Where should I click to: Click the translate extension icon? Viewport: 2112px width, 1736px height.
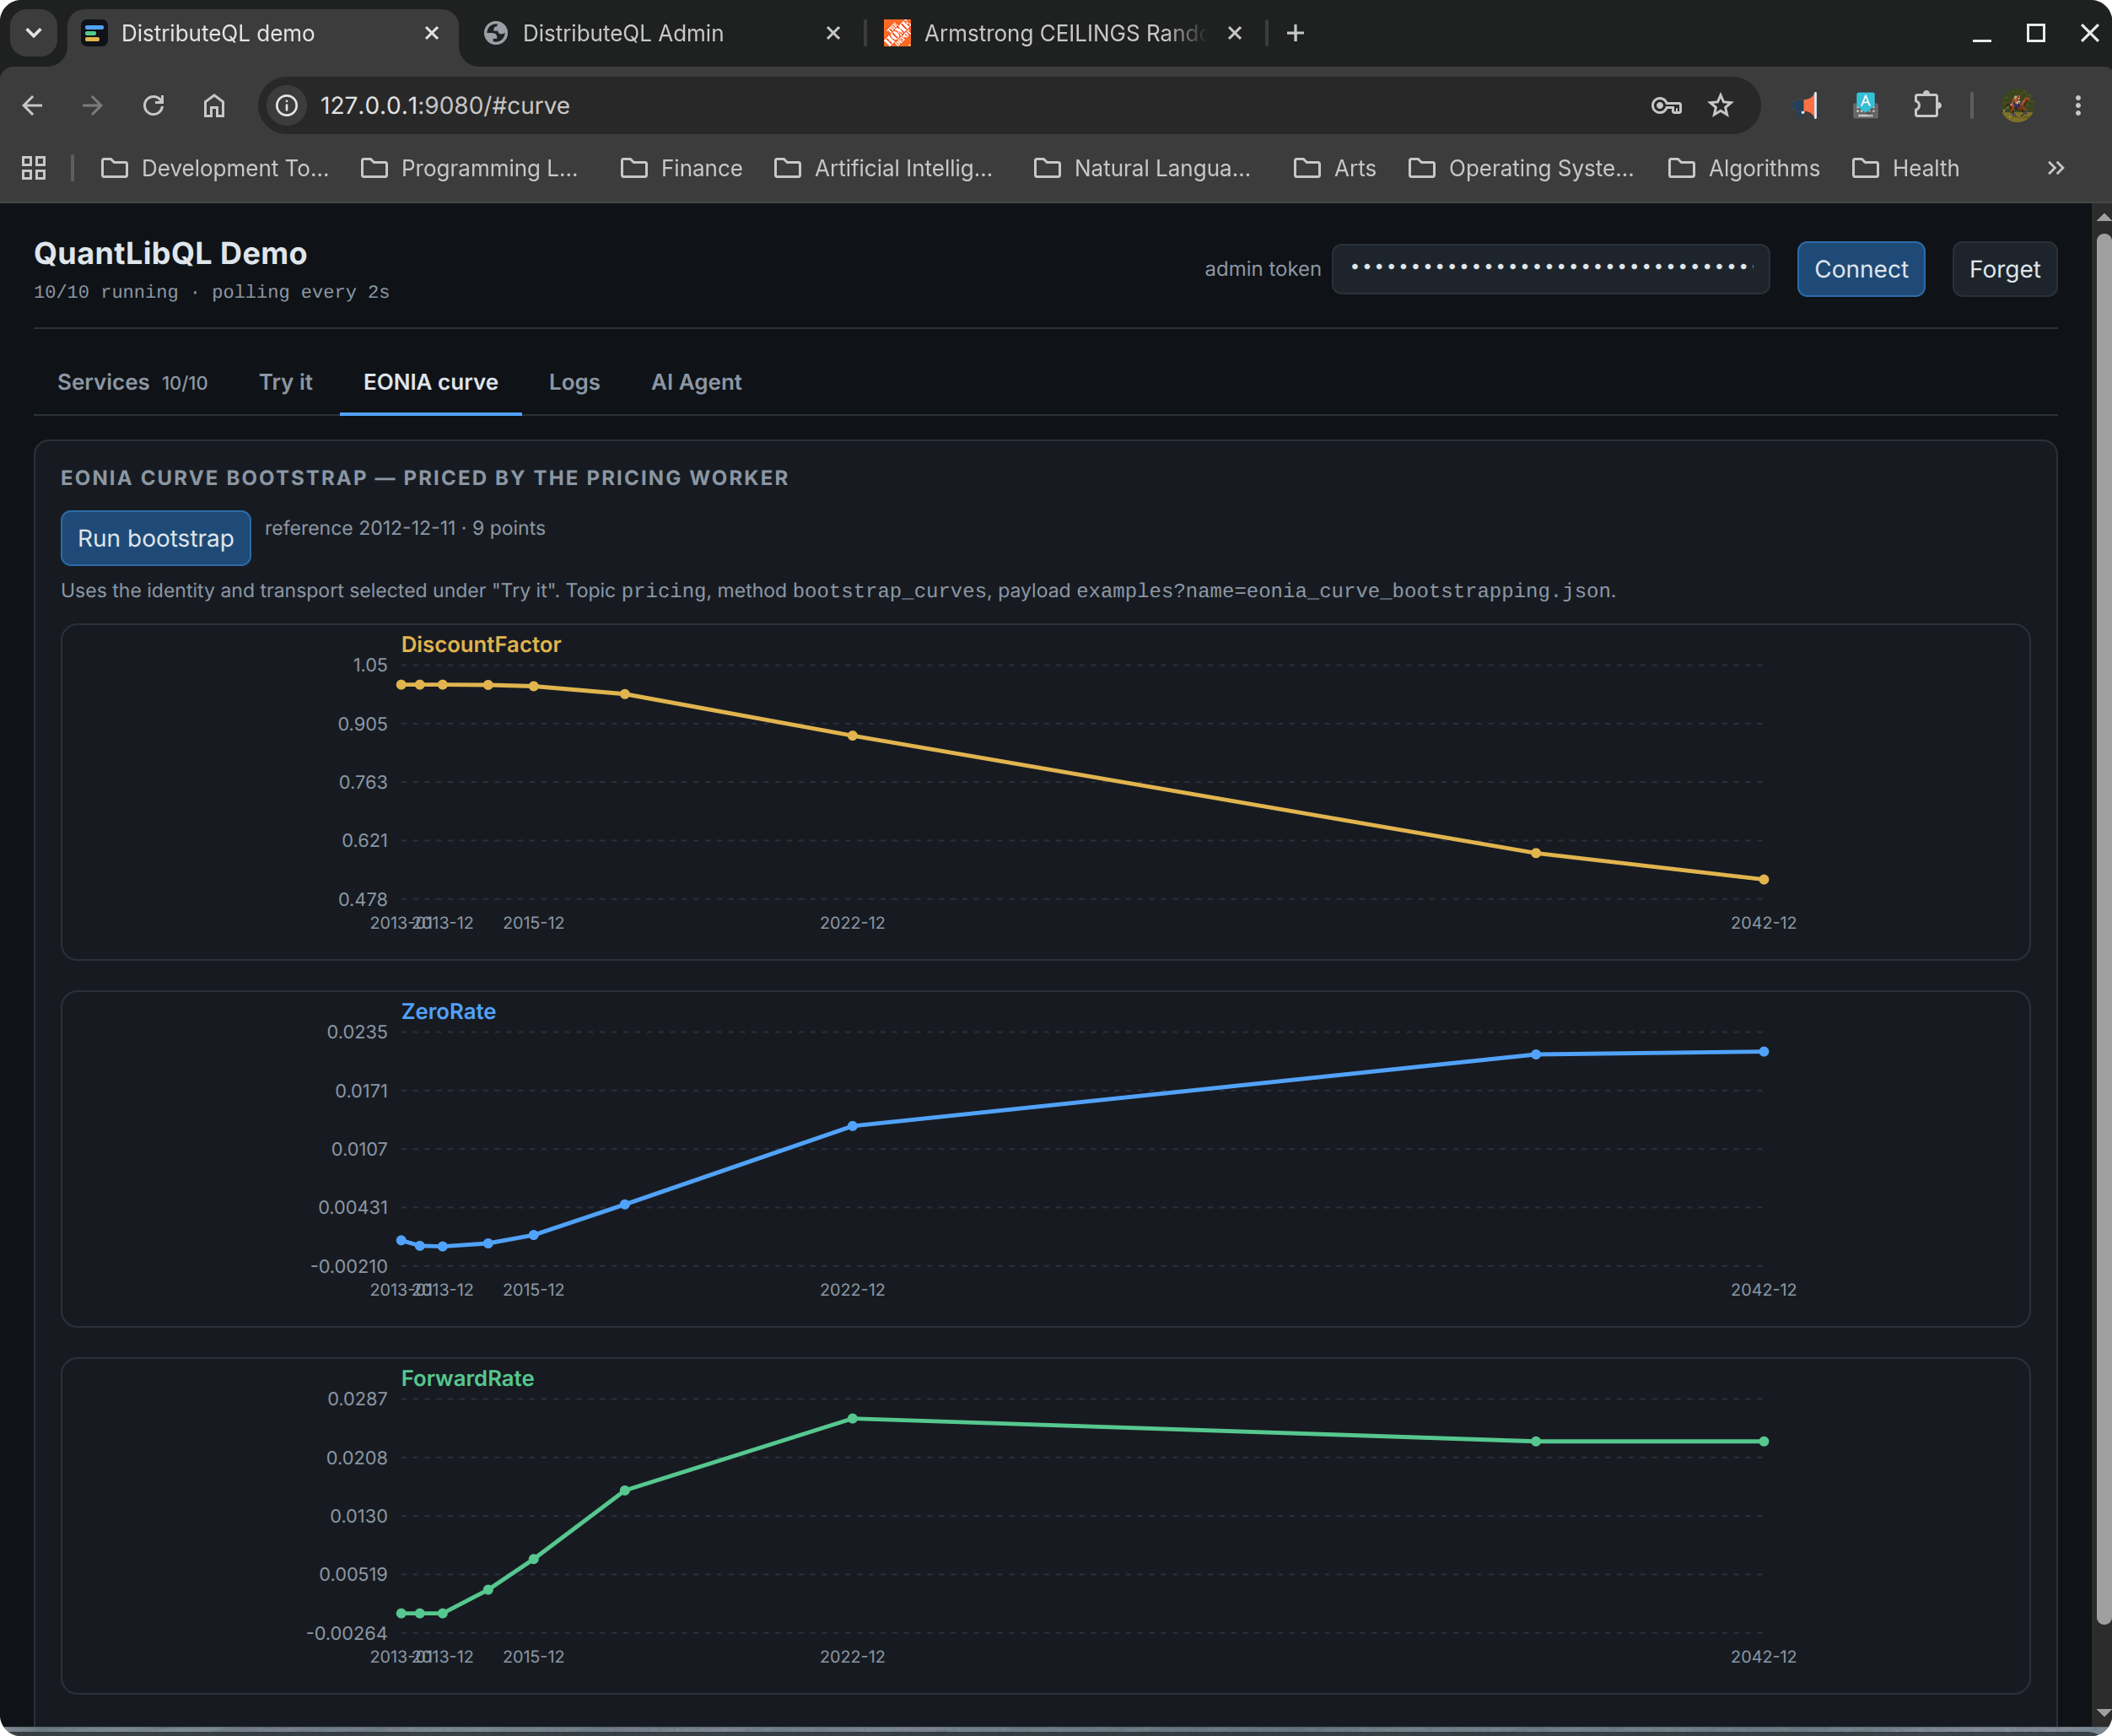pos(1866,105)
